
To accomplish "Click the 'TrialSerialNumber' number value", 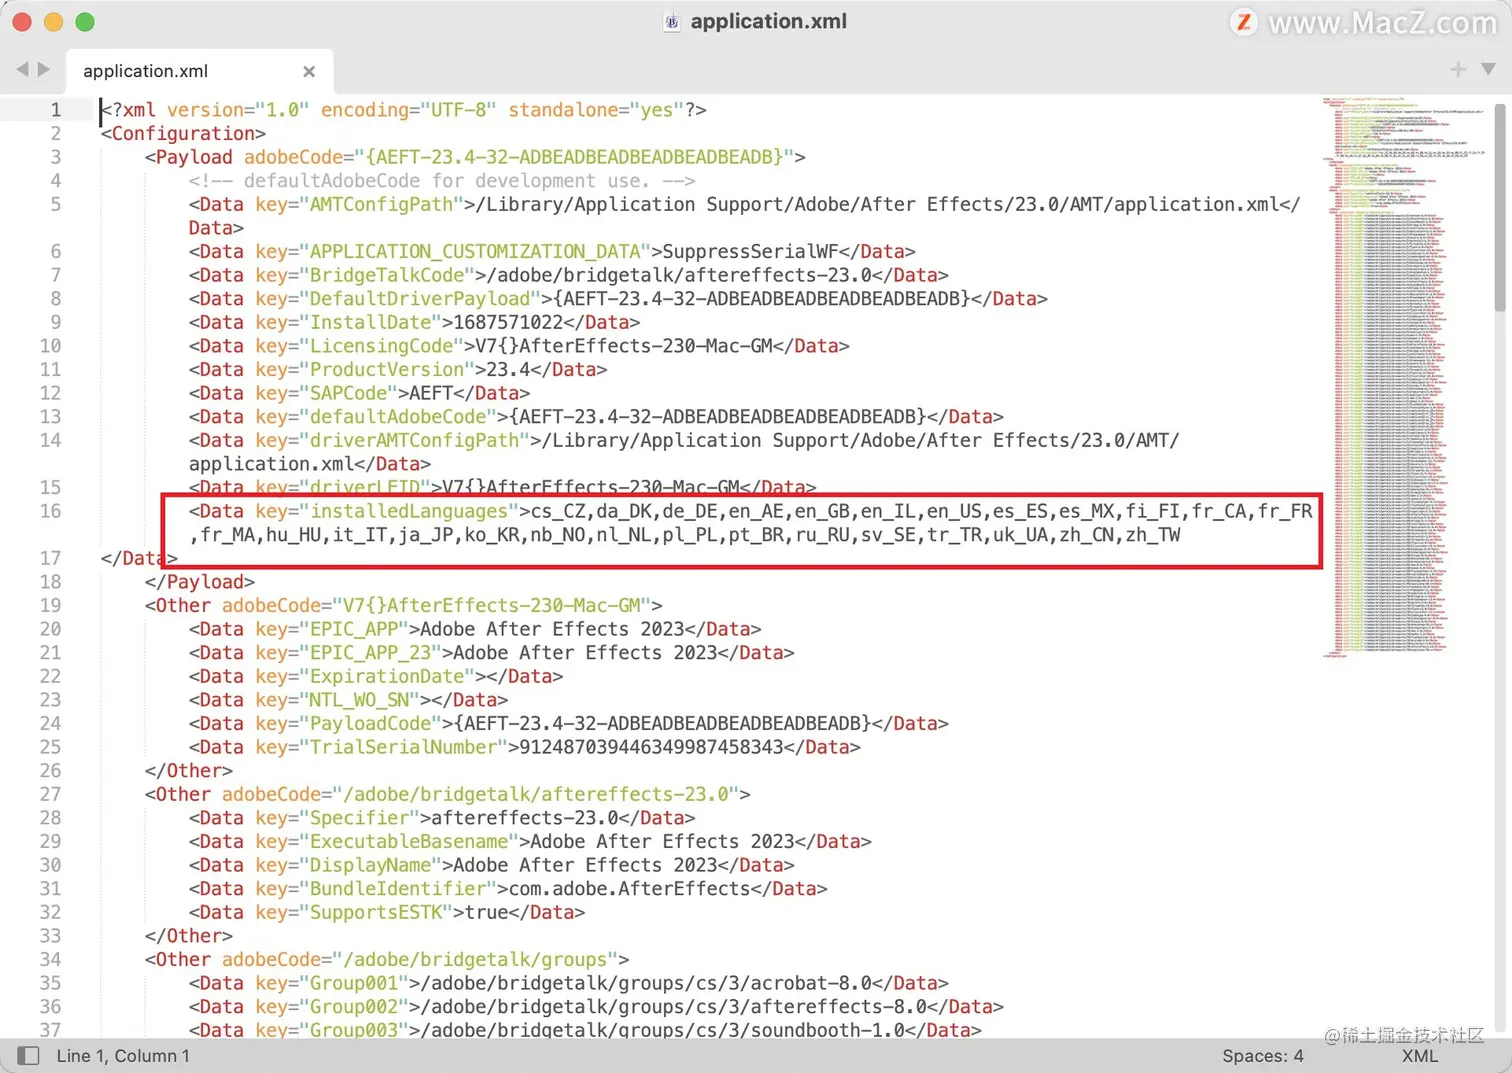I will coord(651,747).
